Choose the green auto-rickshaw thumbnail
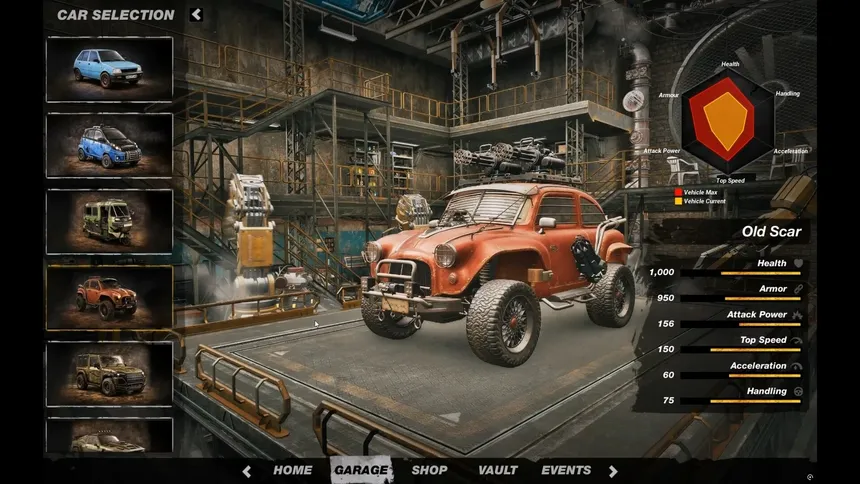Viewport: 860px width, 484px height. (x=110, y=221)
